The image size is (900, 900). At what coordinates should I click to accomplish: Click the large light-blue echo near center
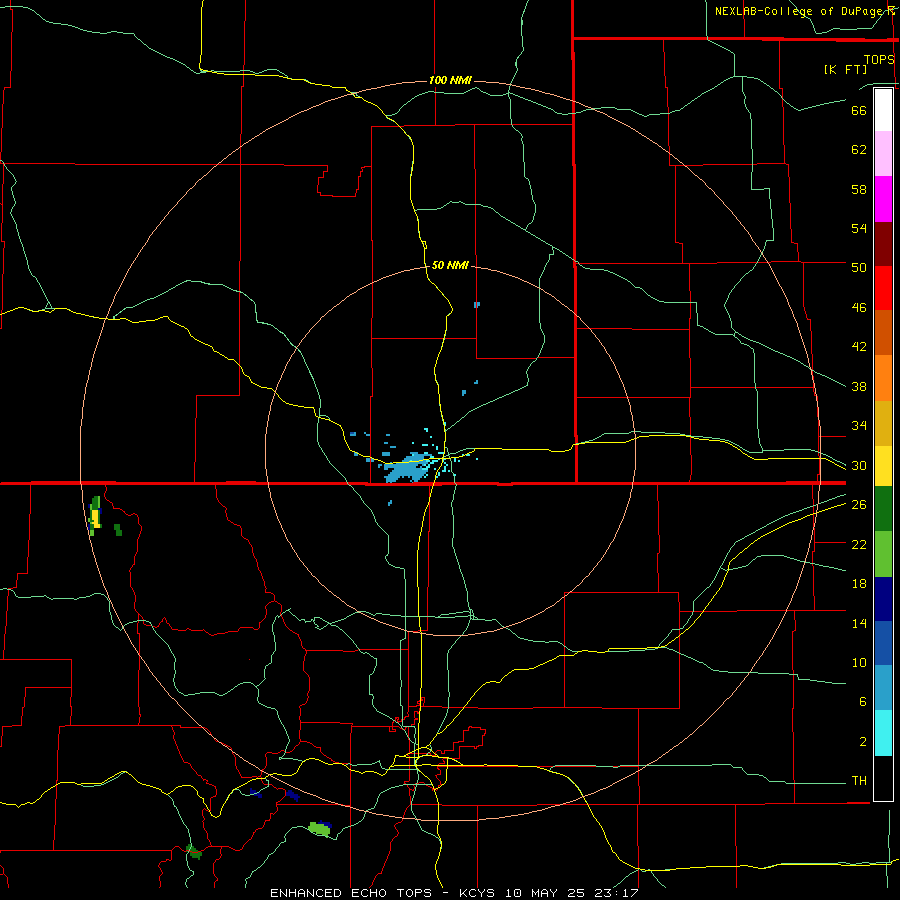pos(409,468)
